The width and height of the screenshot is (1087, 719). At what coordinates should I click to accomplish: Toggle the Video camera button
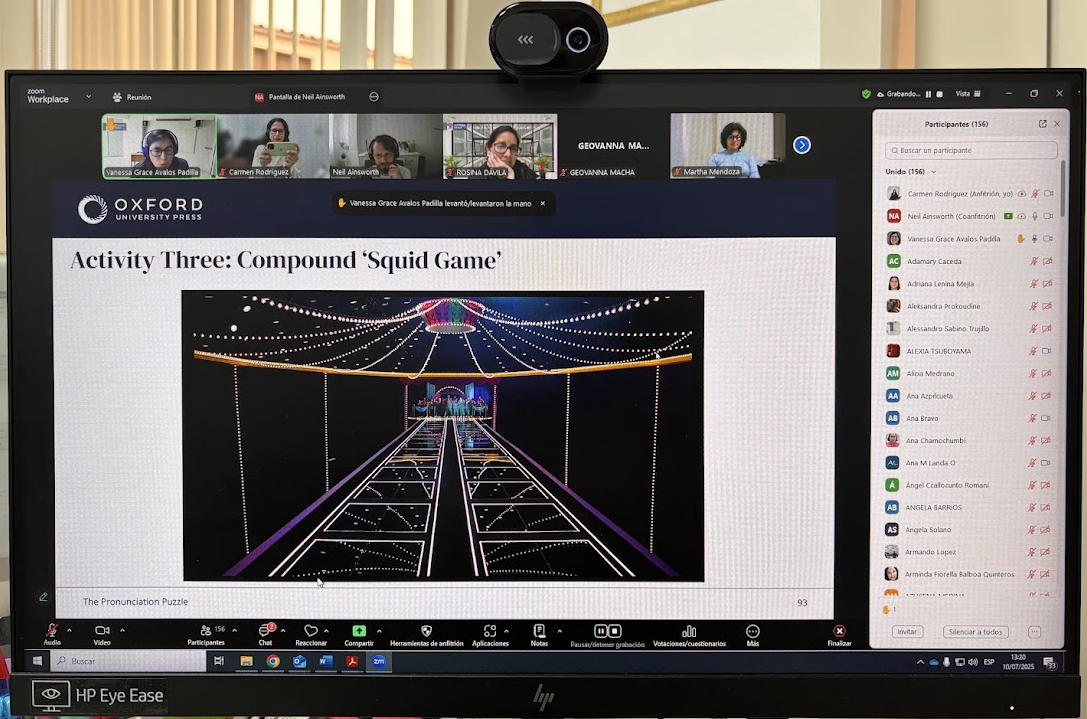(x=102, y=633)
